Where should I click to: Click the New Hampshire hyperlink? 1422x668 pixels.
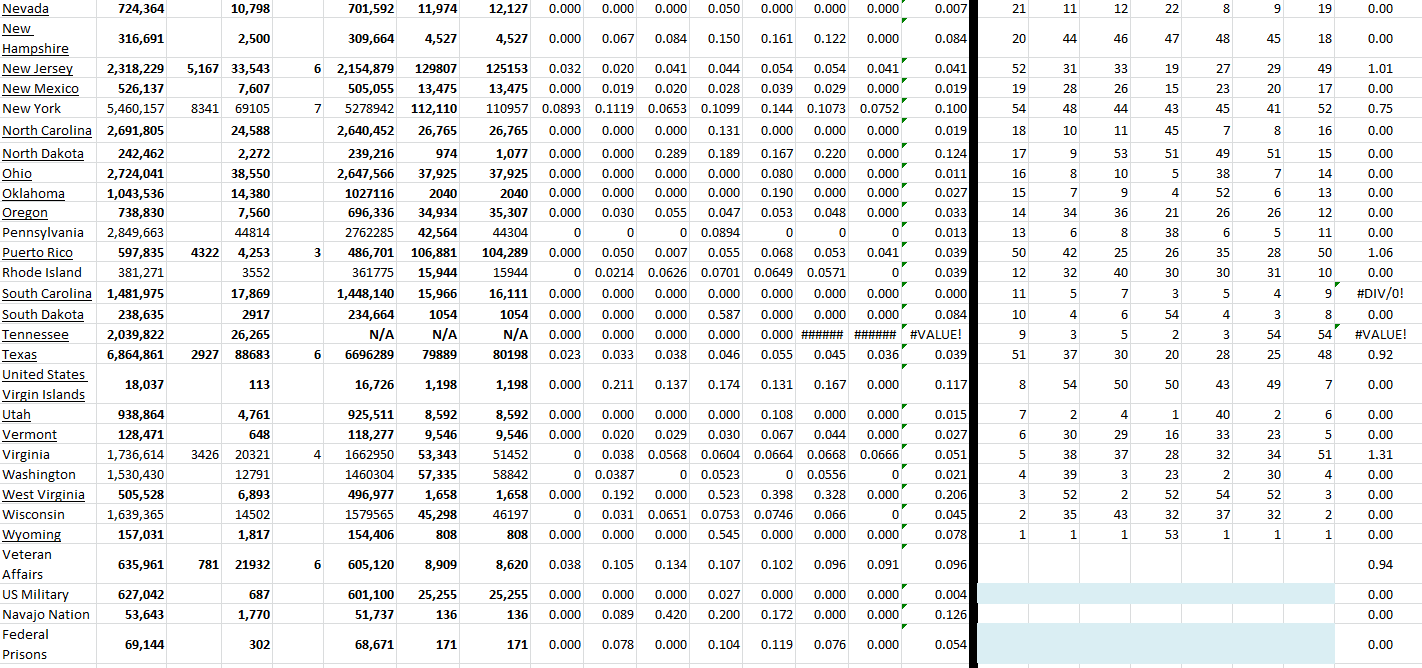point(35,39)
